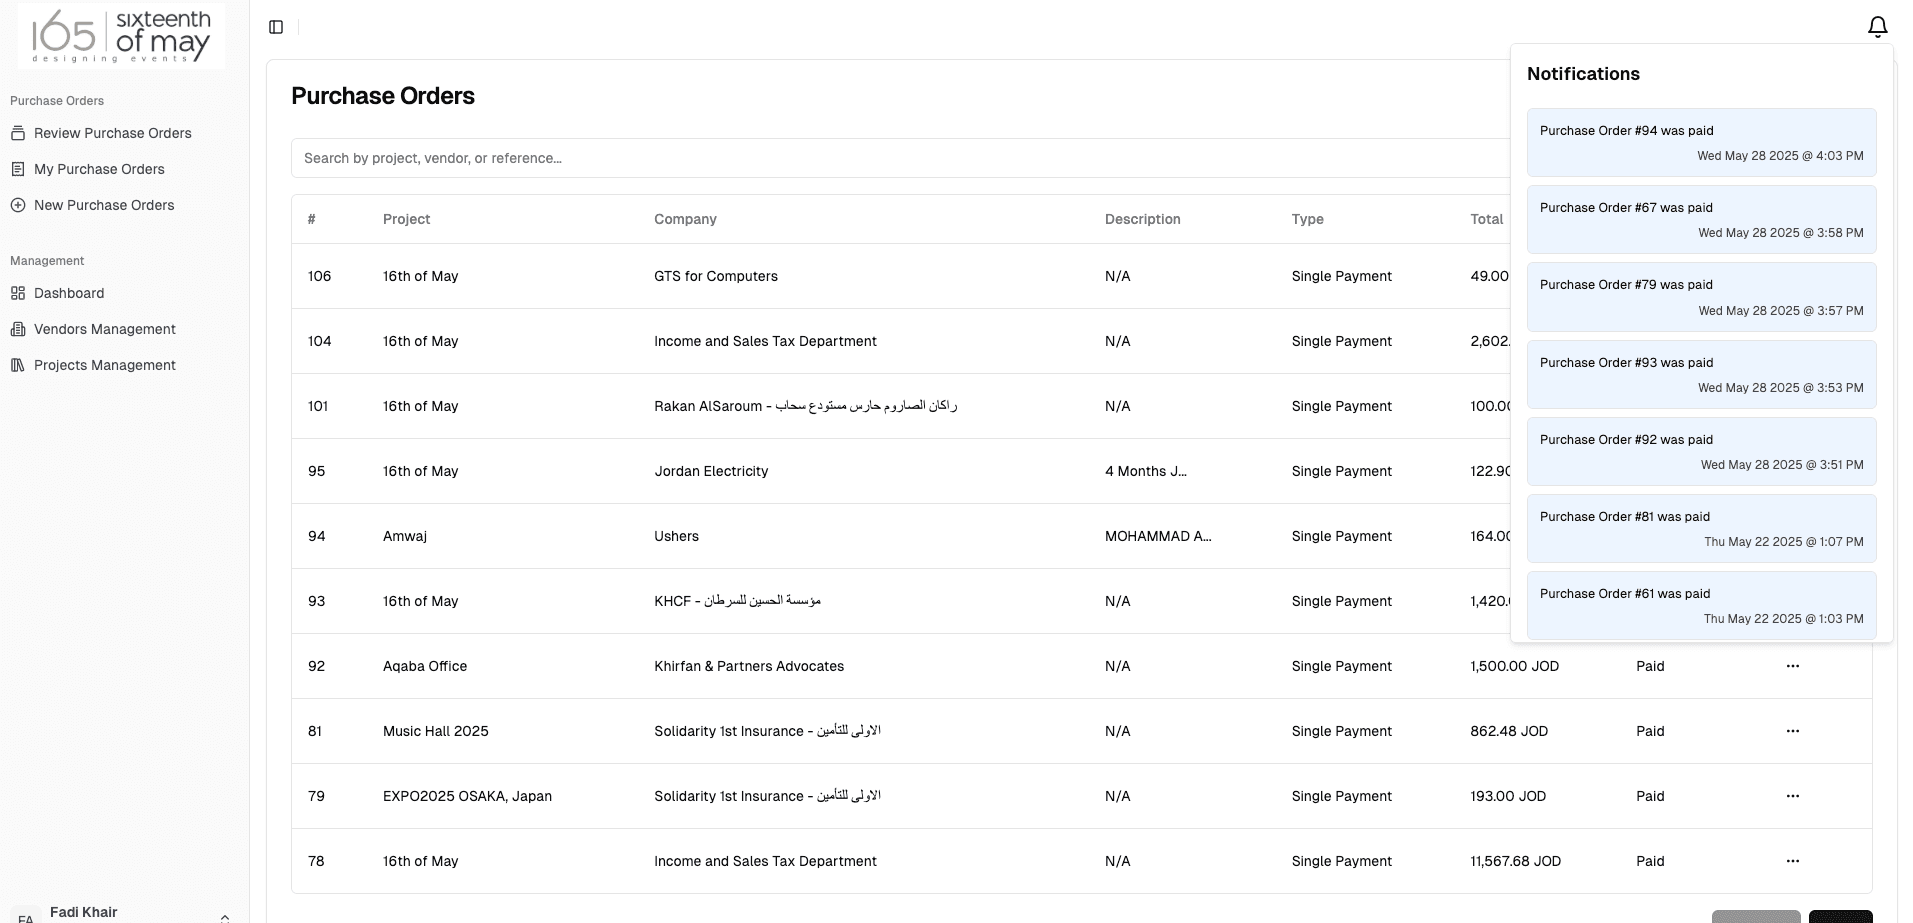Click the New Purchase Orders plus icon
The width and height of the screenshot is (1913, 923).
(18, 205)
